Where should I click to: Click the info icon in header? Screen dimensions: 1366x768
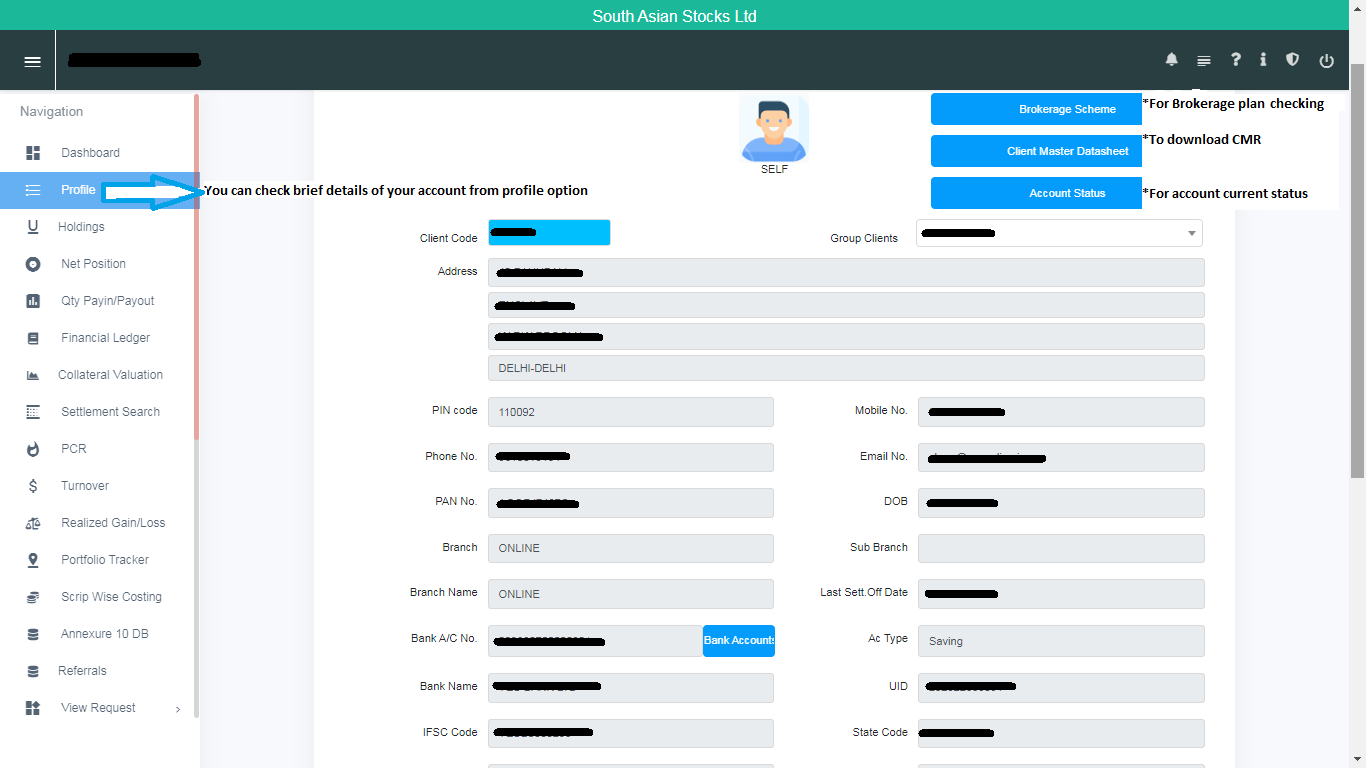[1263, 60]
